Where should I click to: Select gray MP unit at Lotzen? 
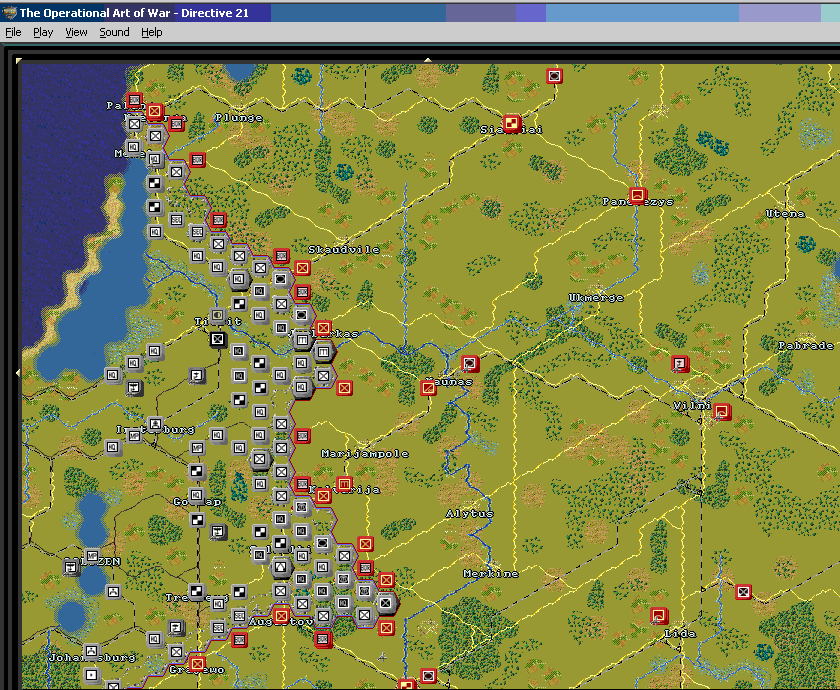pos(92,556)
